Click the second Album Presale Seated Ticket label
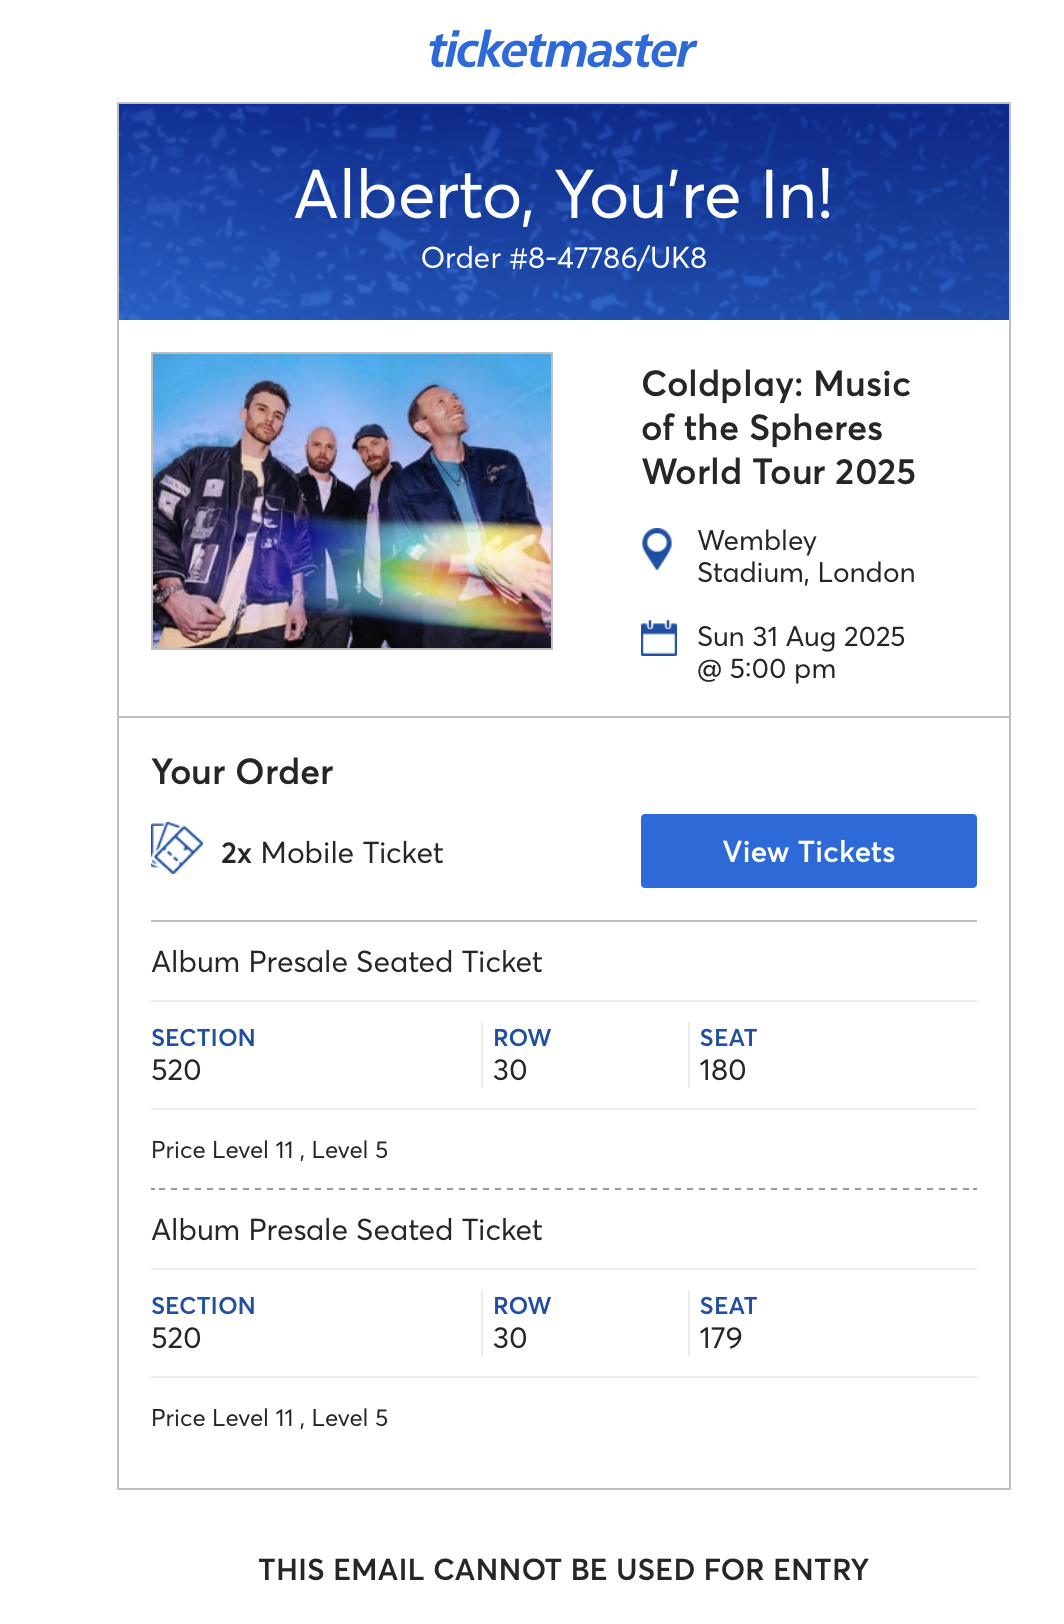 [x=347, y=1230]
